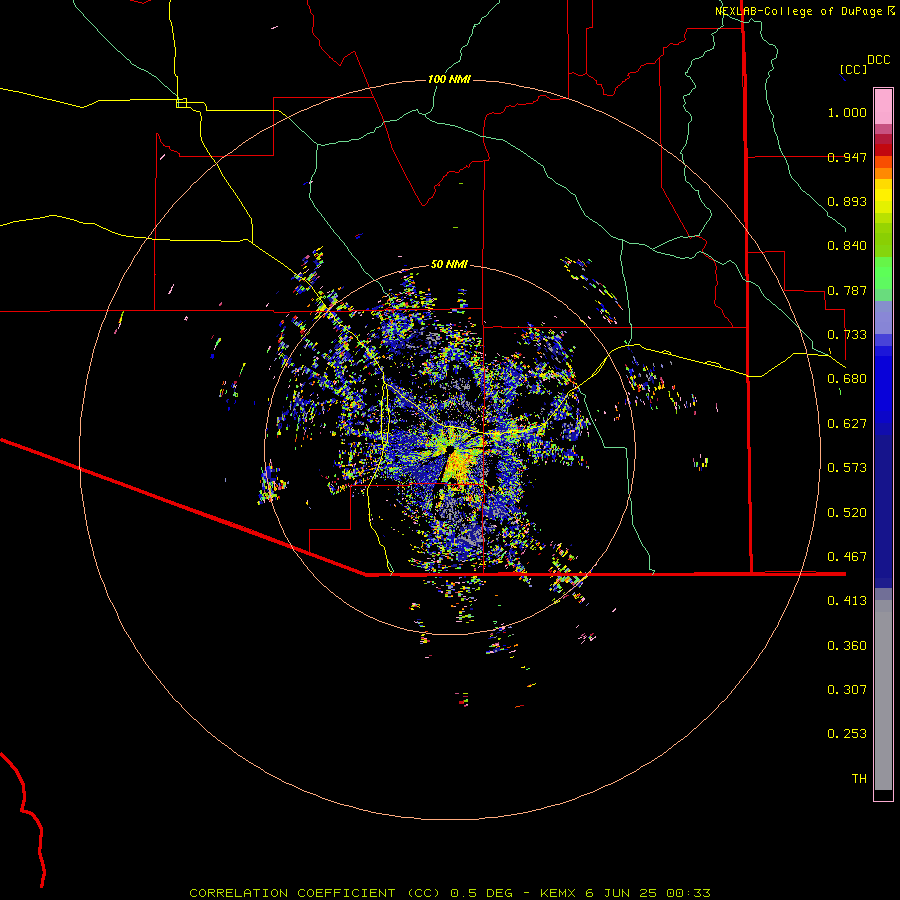Click the DCC label above the color scale
This screenshot has height=900, width=900.
[x=879, y=60]
